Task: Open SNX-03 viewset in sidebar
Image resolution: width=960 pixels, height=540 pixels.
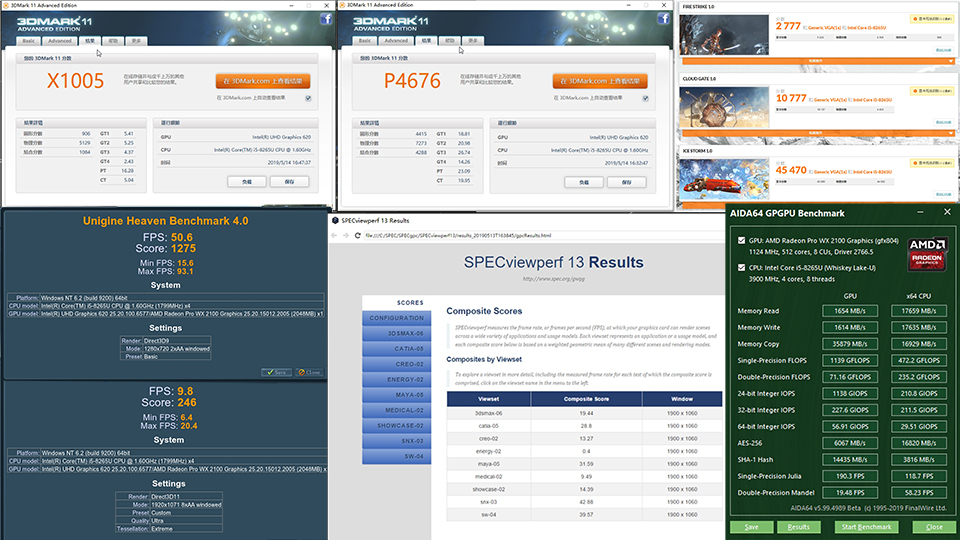Action: click(x=397, y=441)
